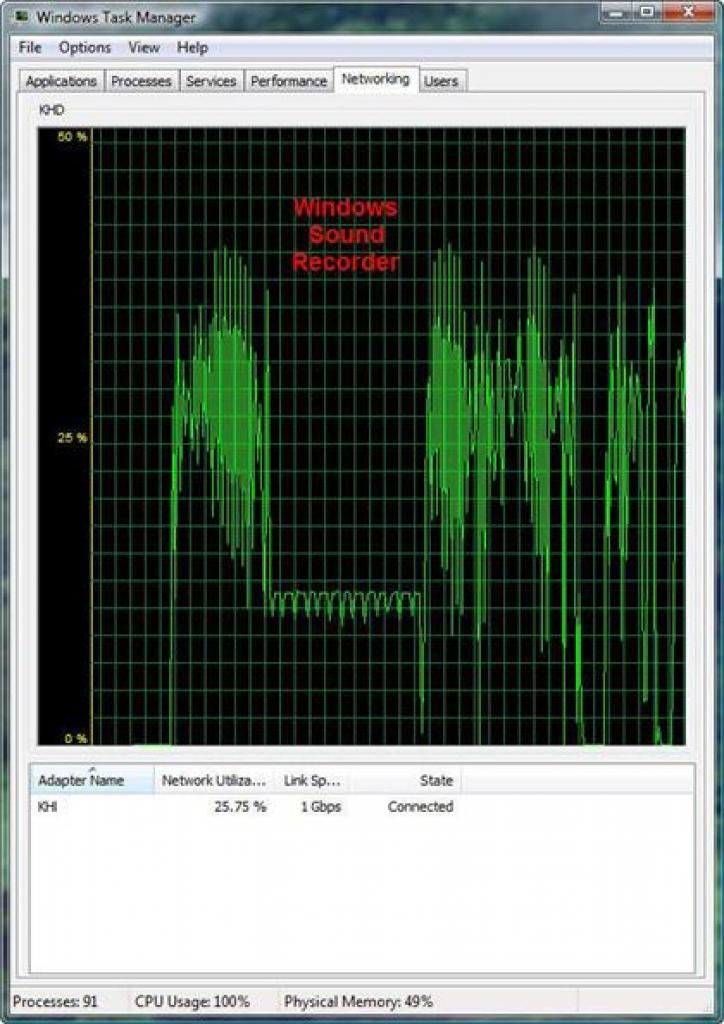The height and width of the screenshot is (1024, 724).
Task: Switch to the Services tab
Action: 211,81
